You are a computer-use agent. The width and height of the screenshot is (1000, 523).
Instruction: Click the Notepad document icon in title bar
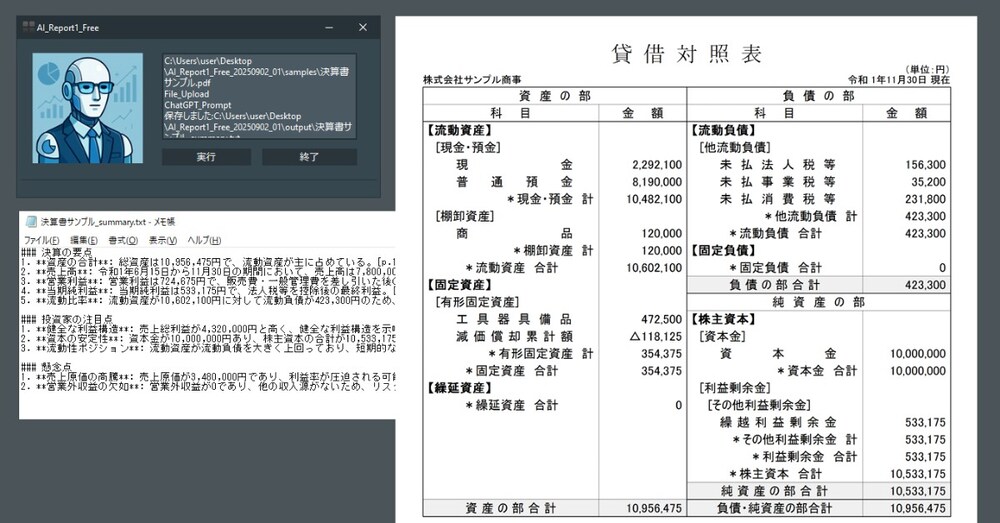31,222
